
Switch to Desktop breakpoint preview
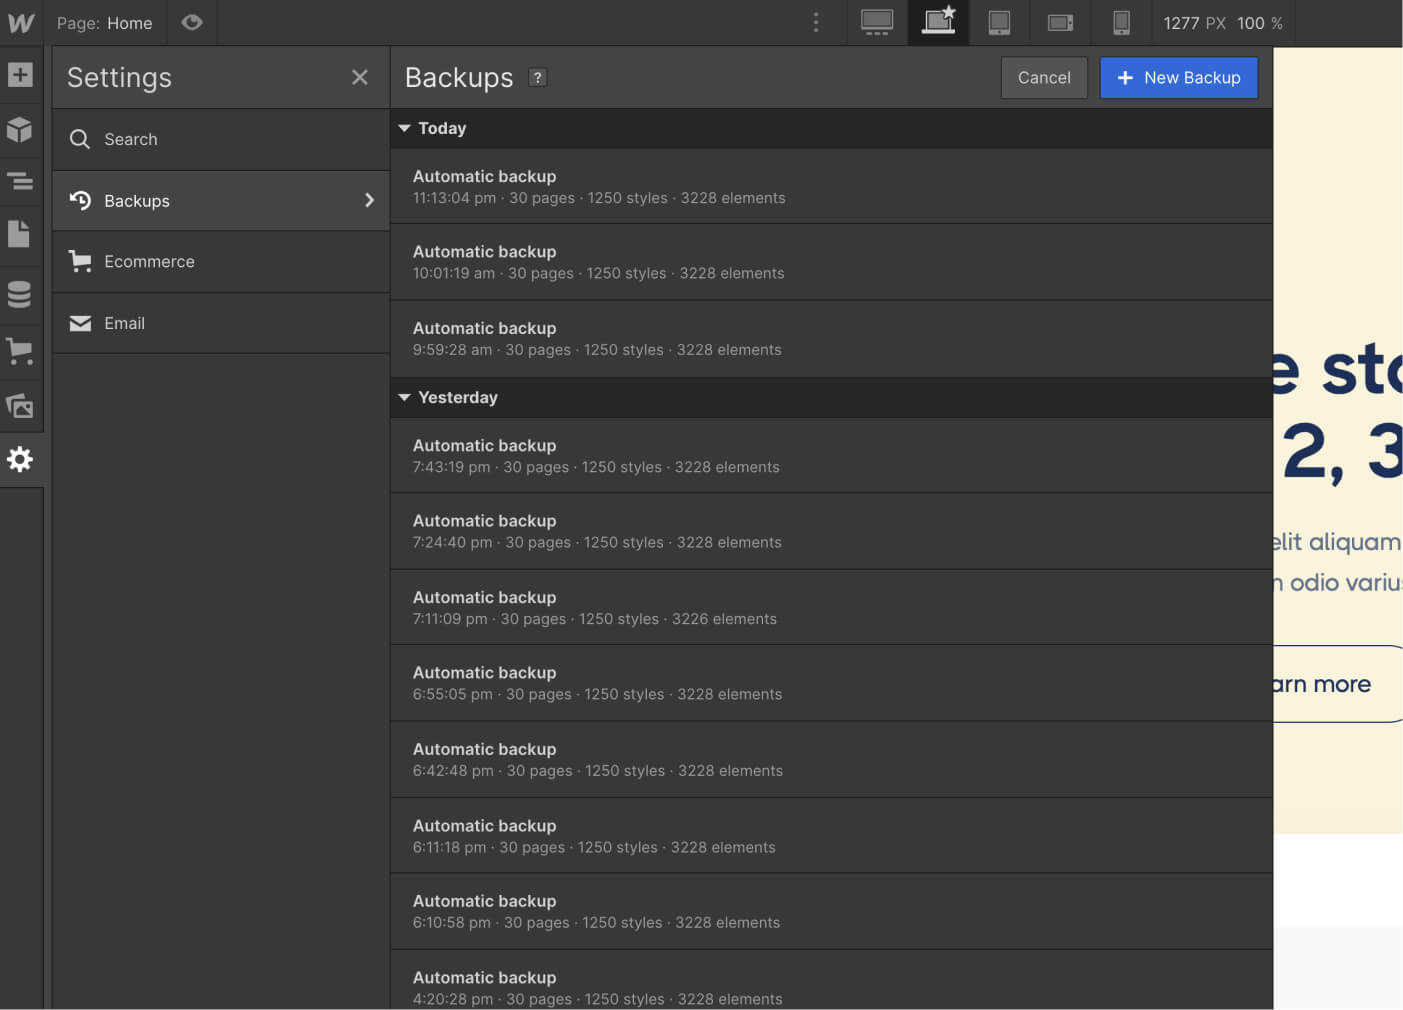(877, 22)
